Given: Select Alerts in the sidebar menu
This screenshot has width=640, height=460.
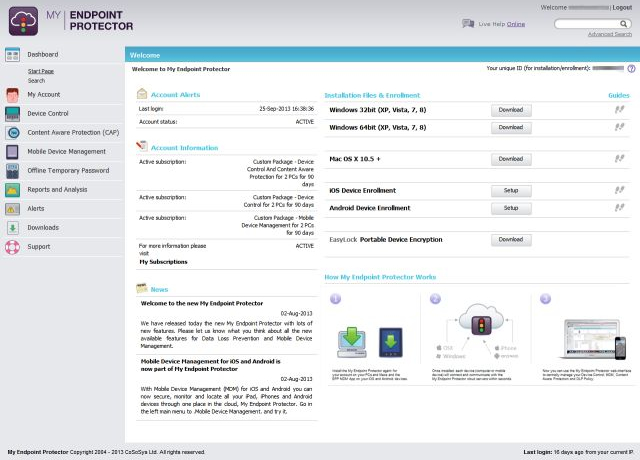Looking at the screenshot, I should [x=36, y=209].
